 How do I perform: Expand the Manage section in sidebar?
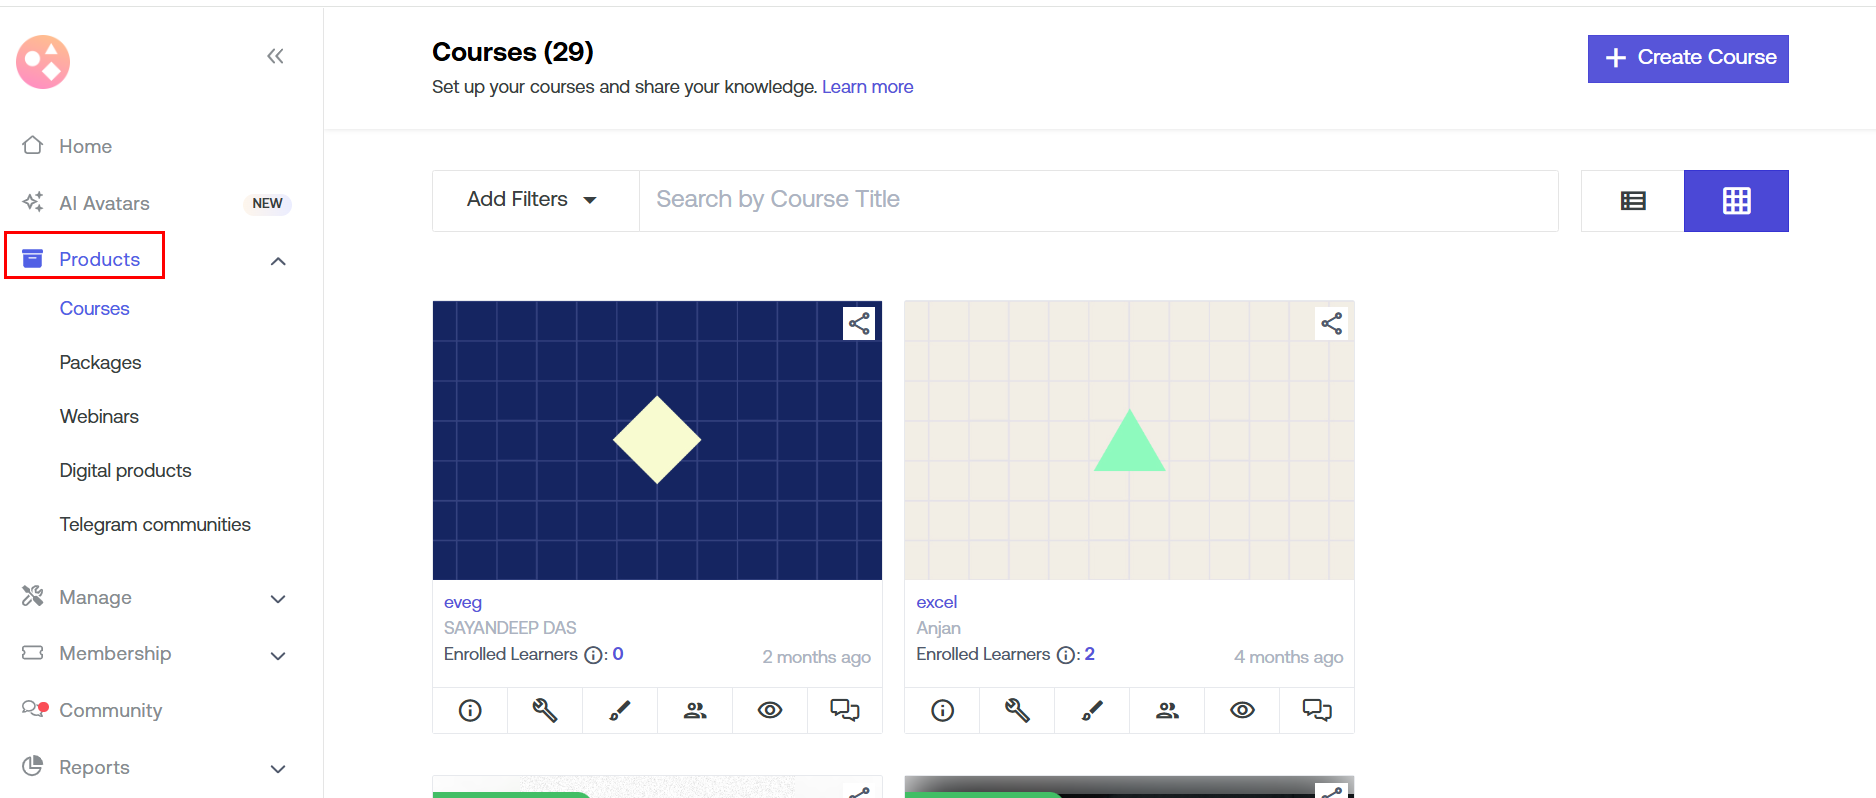[x=278, y=598]
